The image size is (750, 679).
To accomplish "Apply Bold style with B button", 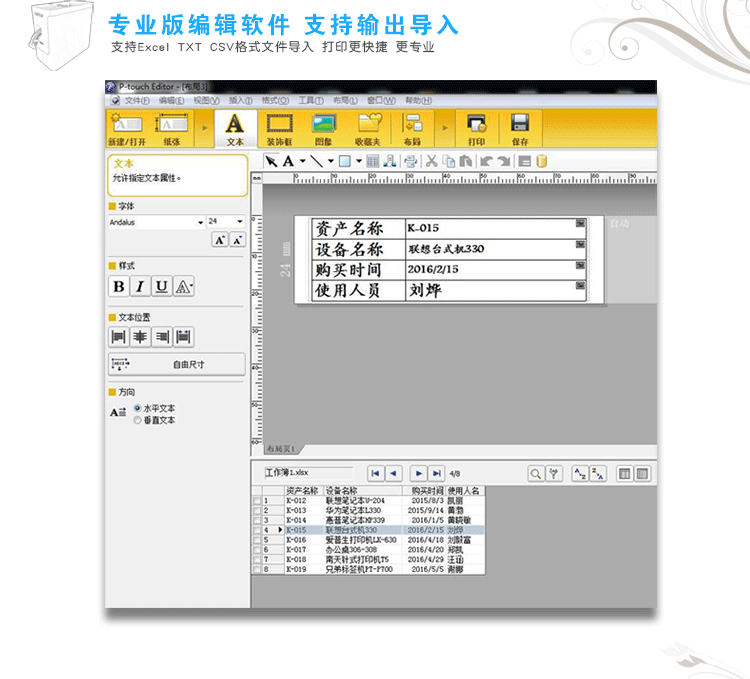I will [x=119, y=287].
